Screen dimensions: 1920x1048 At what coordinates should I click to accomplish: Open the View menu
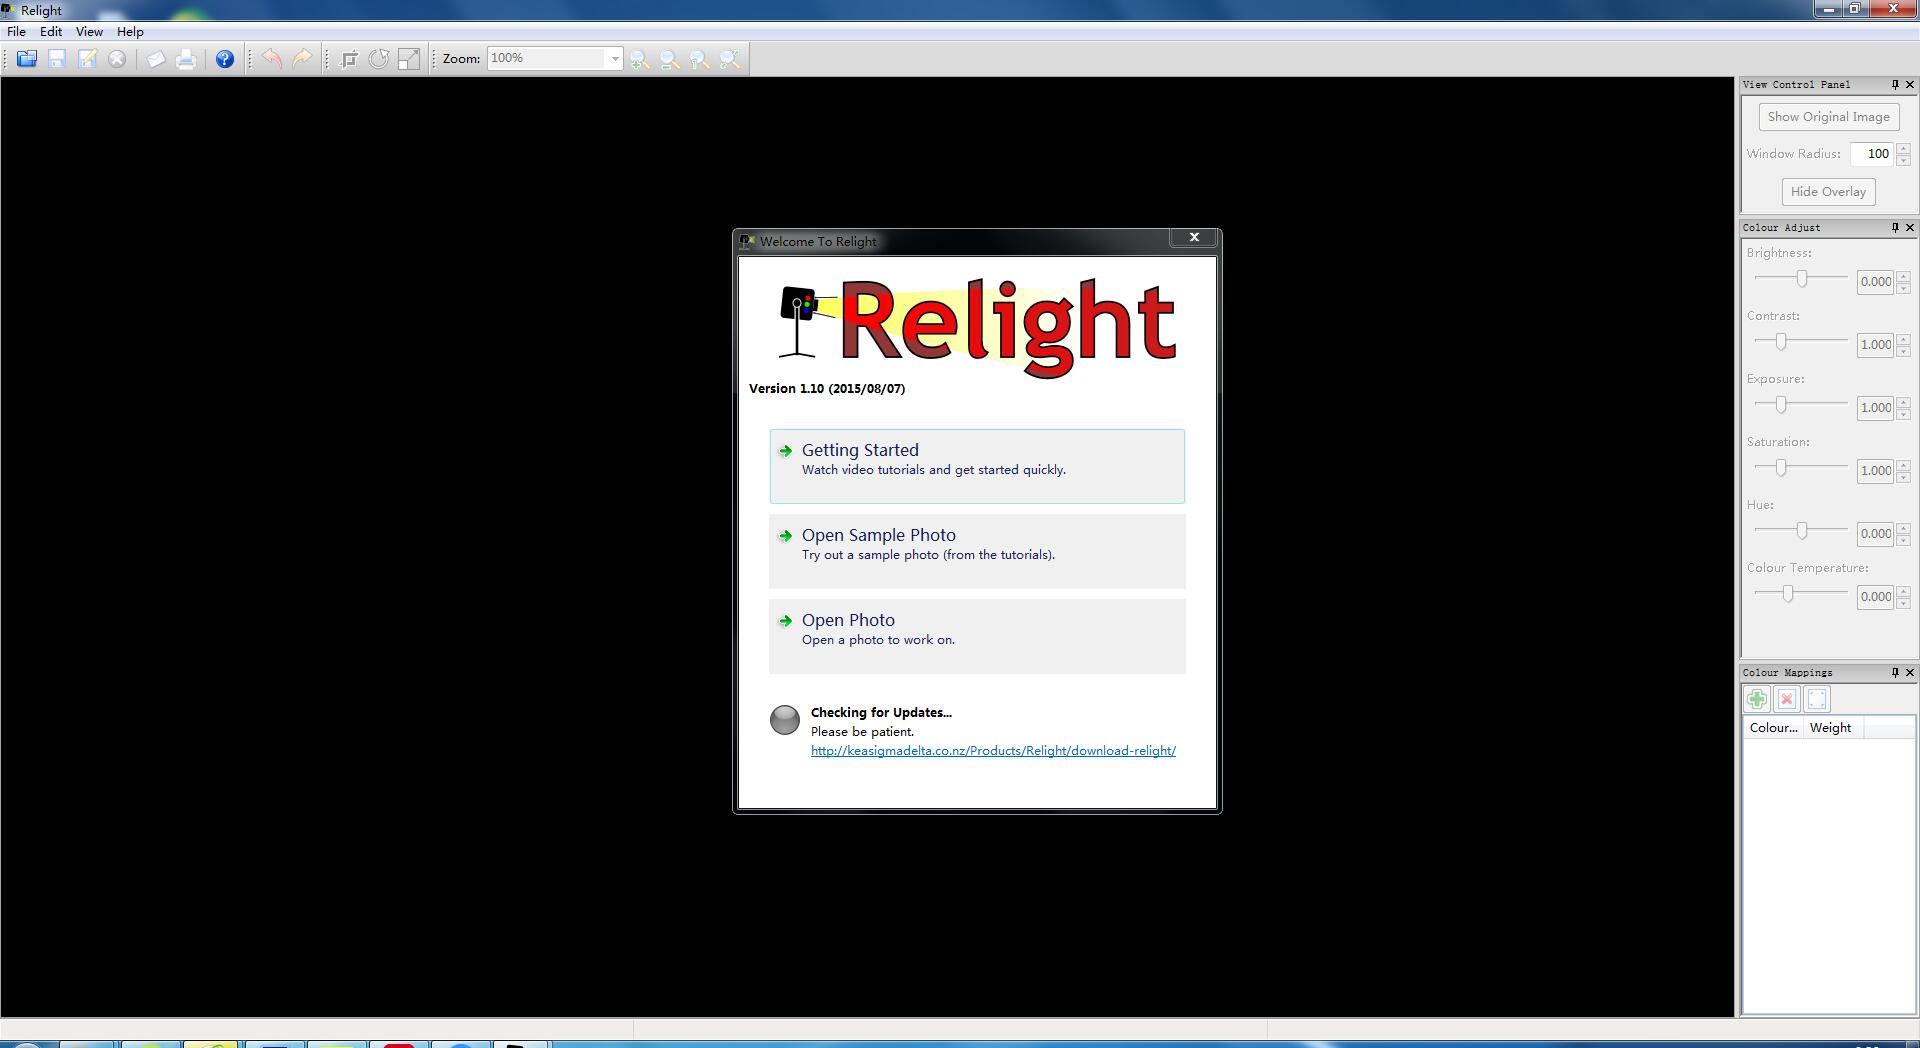coord(89,31)
